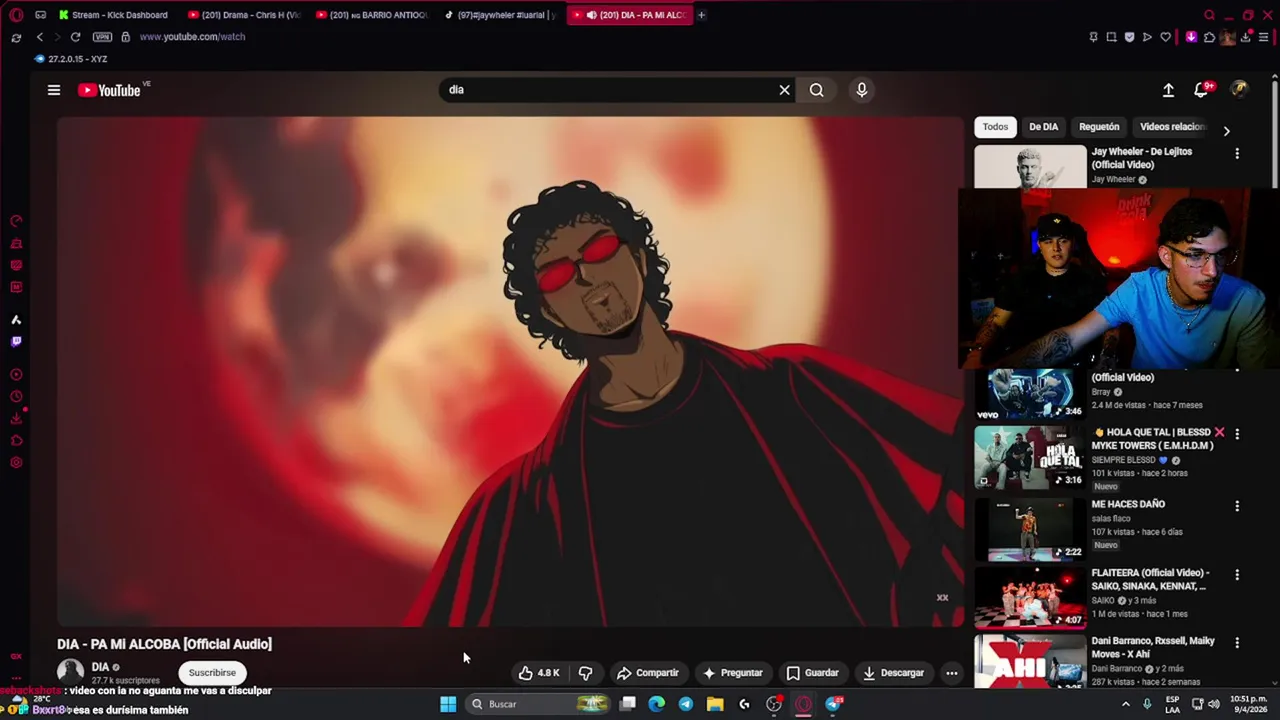Open options for Dani Barranco X Ahí video

pos(1237,643)
